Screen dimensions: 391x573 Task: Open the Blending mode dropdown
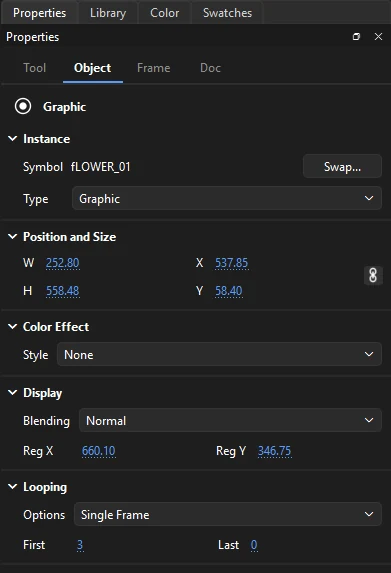tap(230, 420)
